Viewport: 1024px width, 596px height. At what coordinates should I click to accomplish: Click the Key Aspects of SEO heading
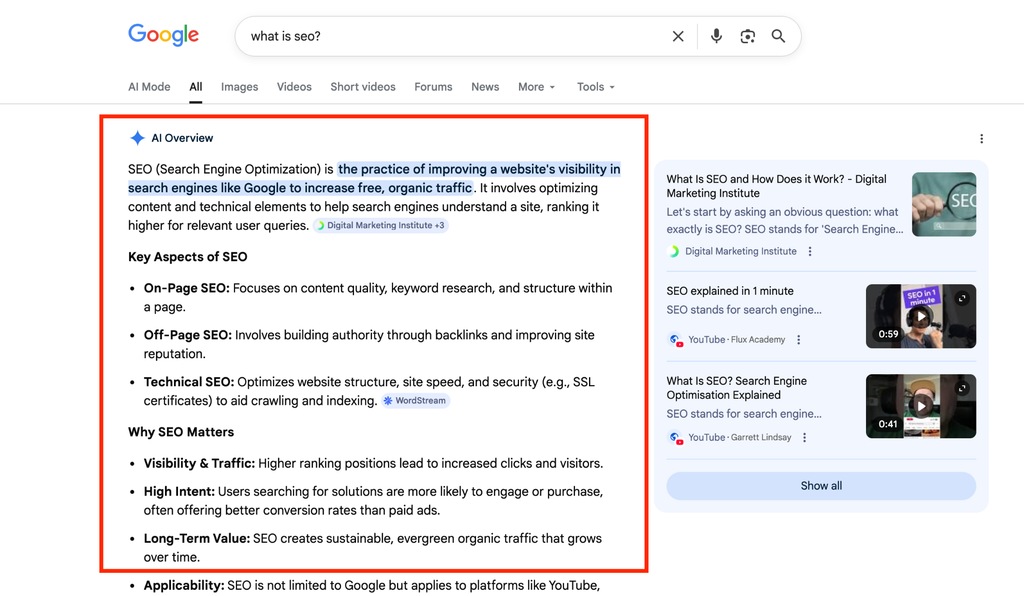pyautogui.click(x=187, y=257)
